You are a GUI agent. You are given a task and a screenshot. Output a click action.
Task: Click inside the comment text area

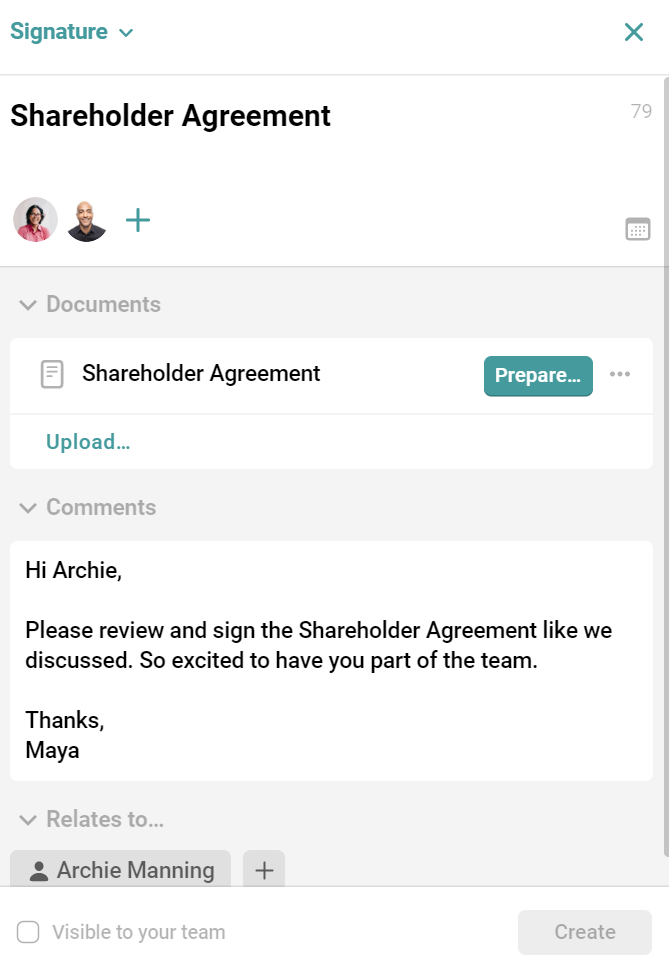[x=330, y=660]
